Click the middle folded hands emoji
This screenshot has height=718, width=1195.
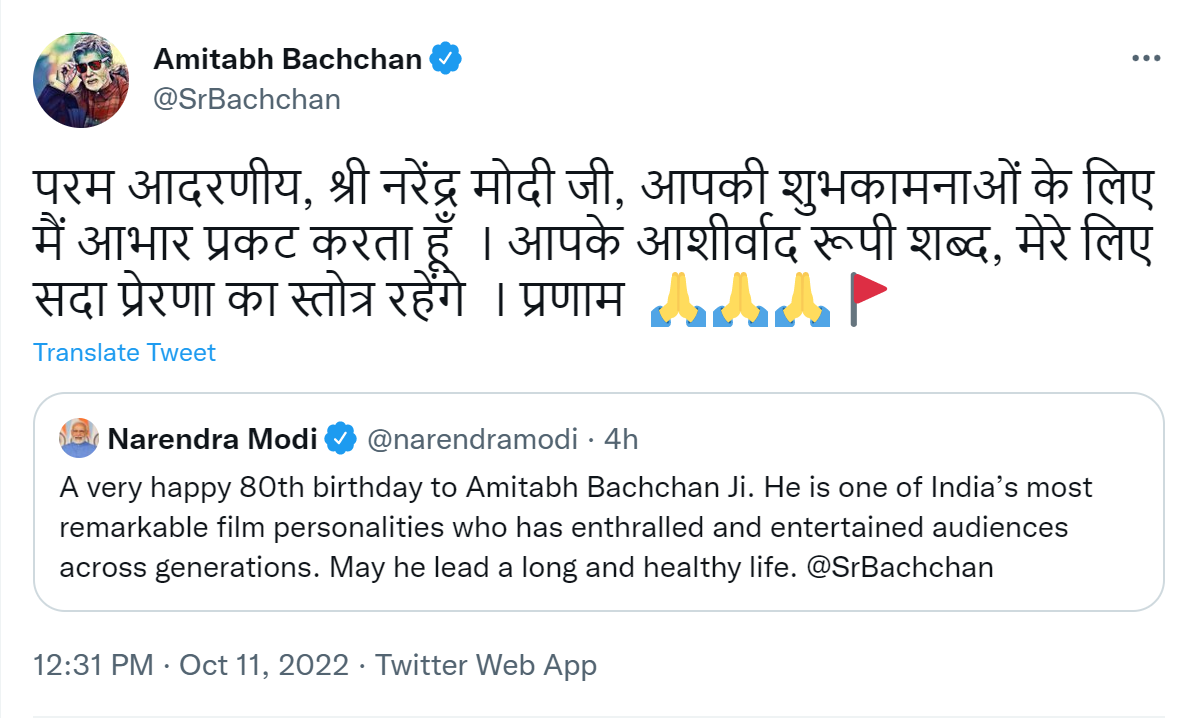740,300
